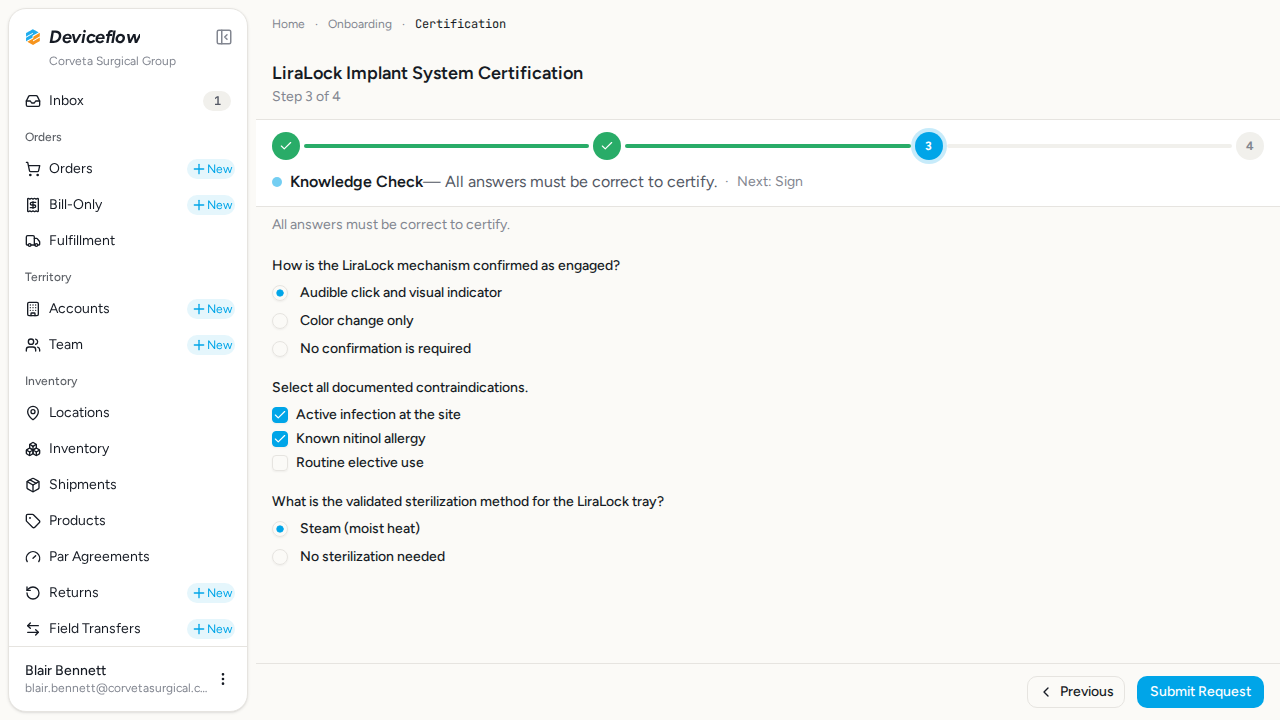Click the Par Agreements gauge icon
This screenshot has width=1280, height=720.
[x=33, y=557]
